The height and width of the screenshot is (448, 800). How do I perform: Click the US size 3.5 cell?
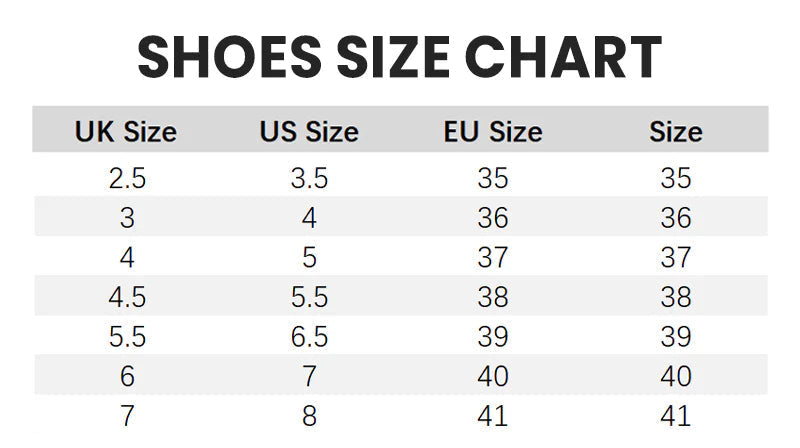pyautogui.click(x=309, y=179)
